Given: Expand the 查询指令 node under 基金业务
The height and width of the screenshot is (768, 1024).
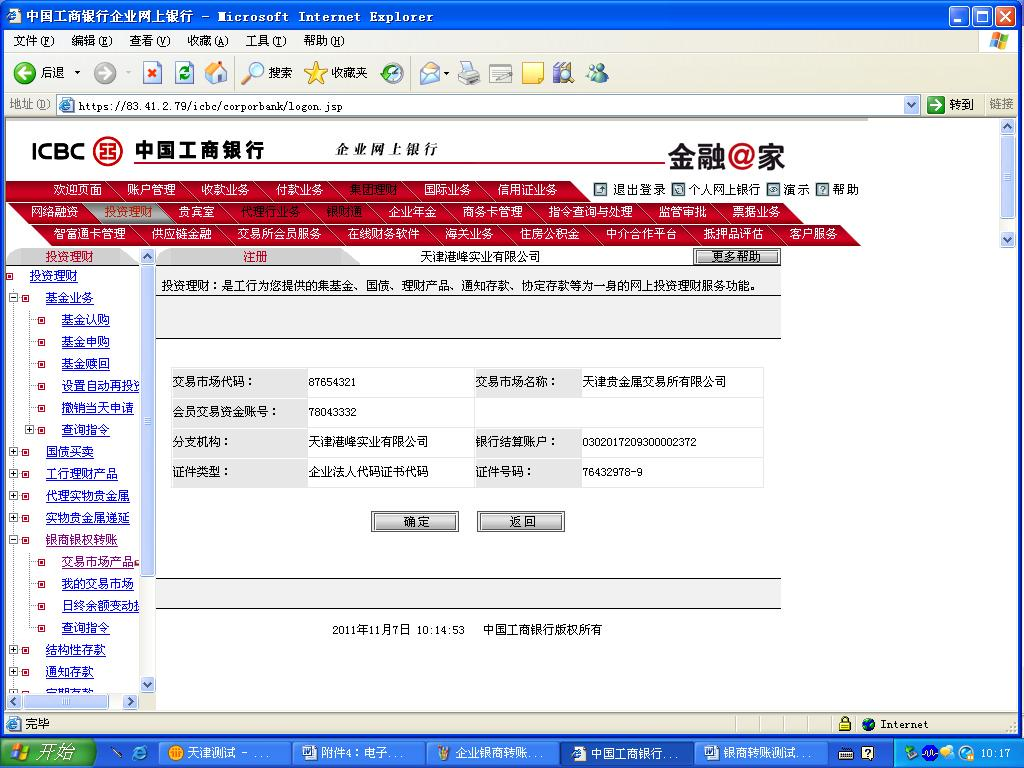Looking at the screenshot, I should pos(29,430).
